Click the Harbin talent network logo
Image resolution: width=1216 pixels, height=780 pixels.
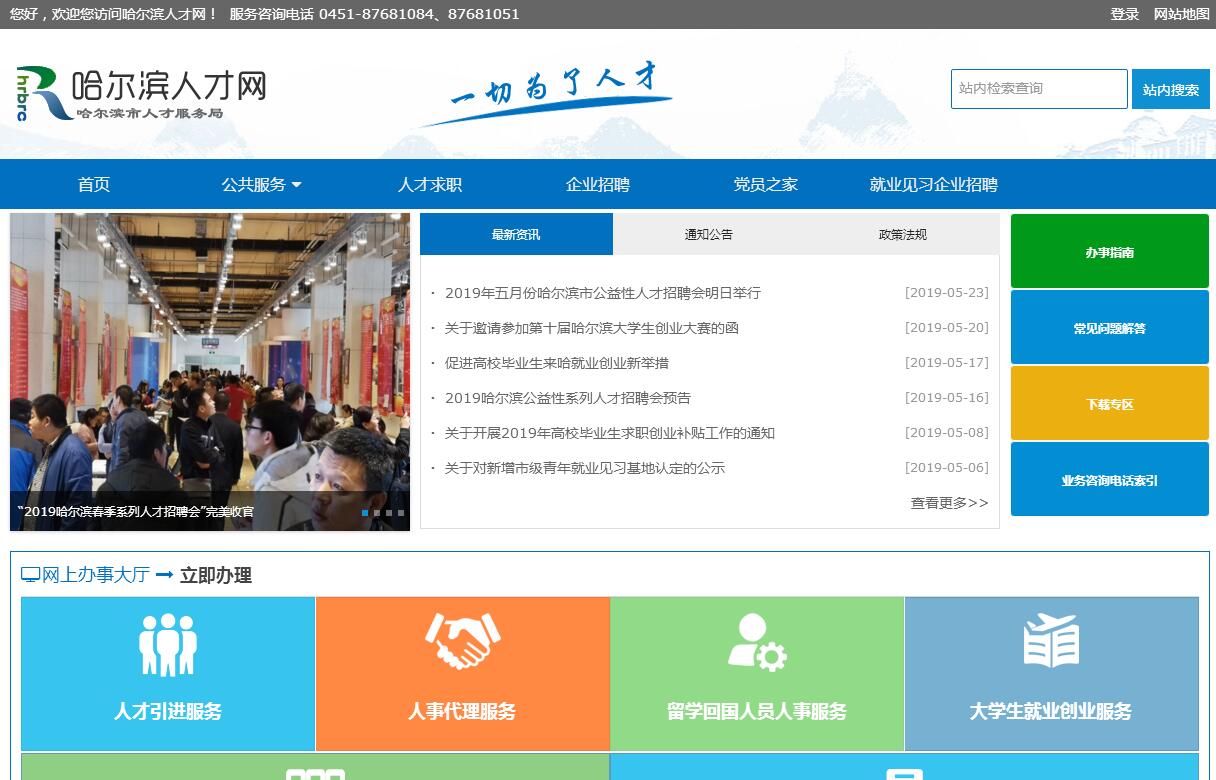[x=142, y=94]
